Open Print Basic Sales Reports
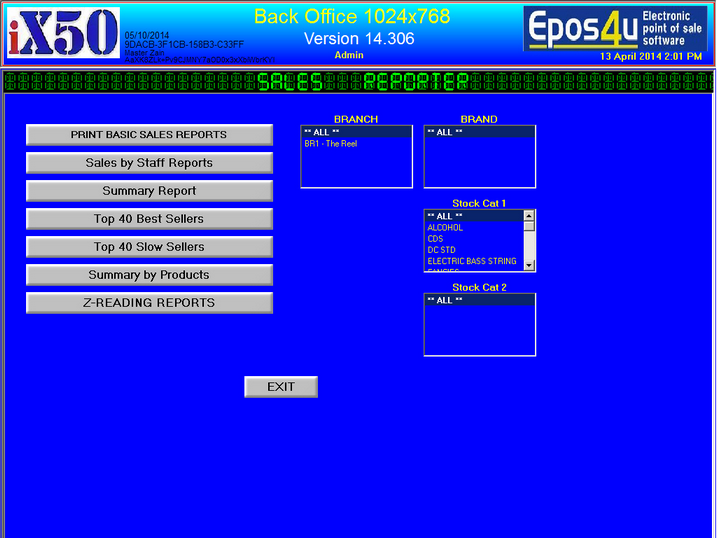 [149, 135]
